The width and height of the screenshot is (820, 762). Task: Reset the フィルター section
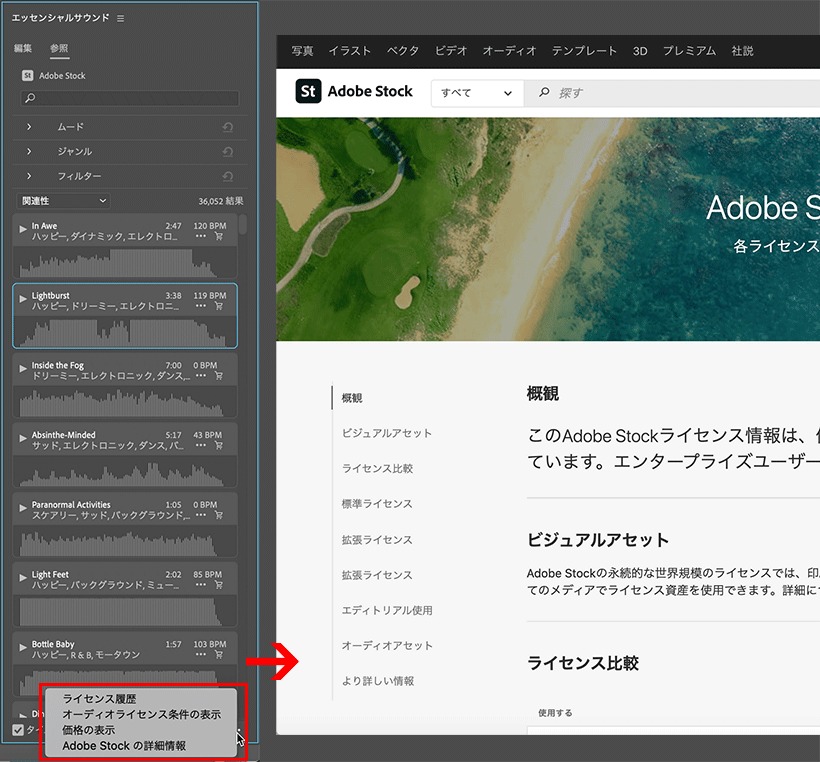pyautogui.click(x=227, y=176)
